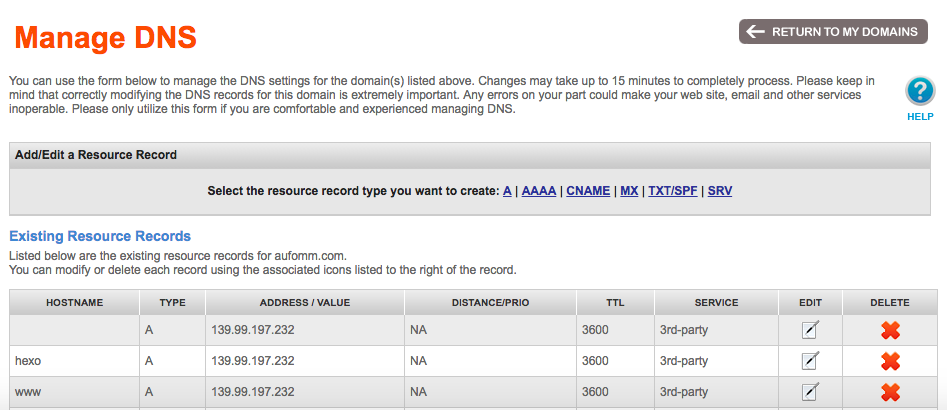Create a new AAAA record
Image resolution: width=947 pixels, height=410 pixels.
click(538, 190)
